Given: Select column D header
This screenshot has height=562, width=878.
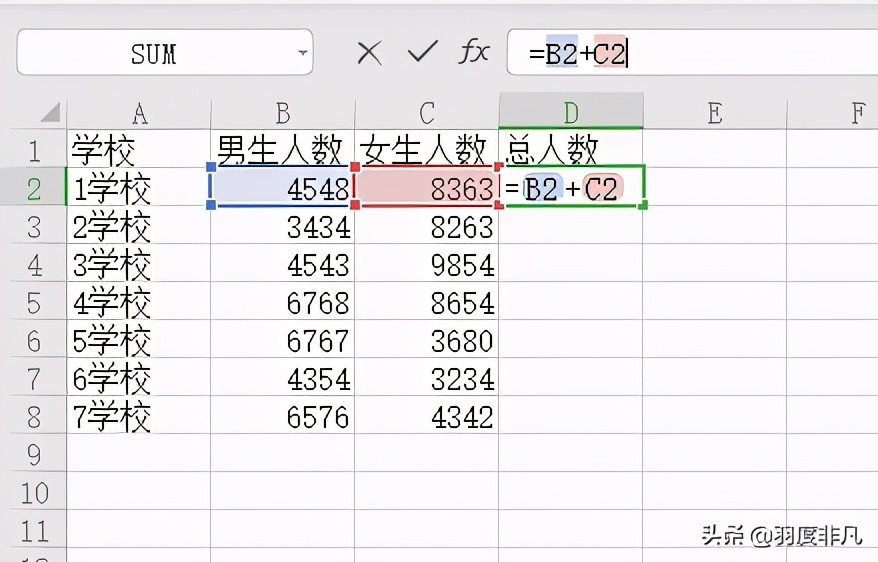Looking at the screenshot, I should tap(571, 112).
